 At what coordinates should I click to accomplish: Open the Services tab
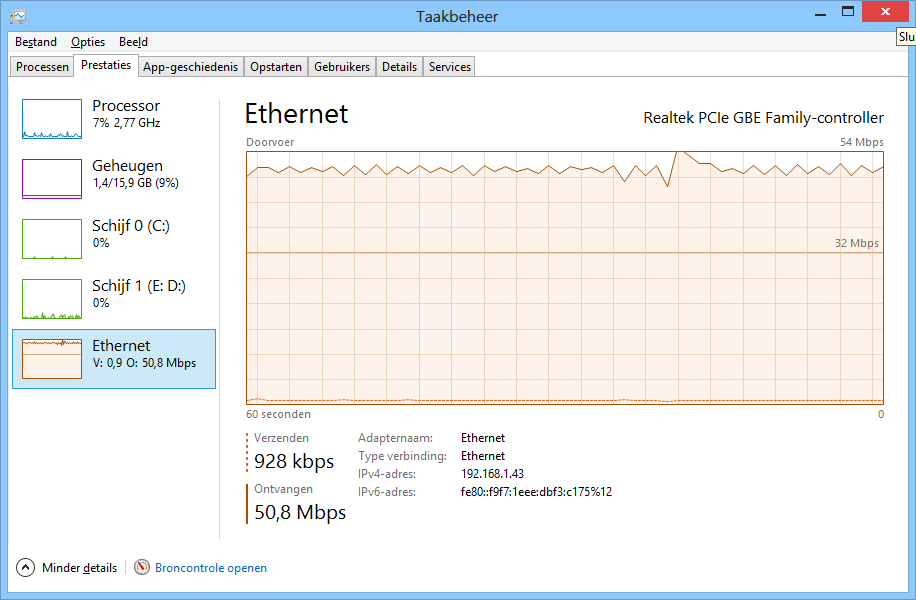(448, 67)
